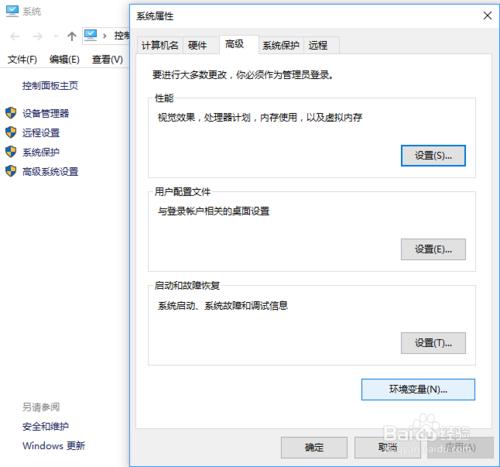Click the 性能 group description text

[260, 117]
